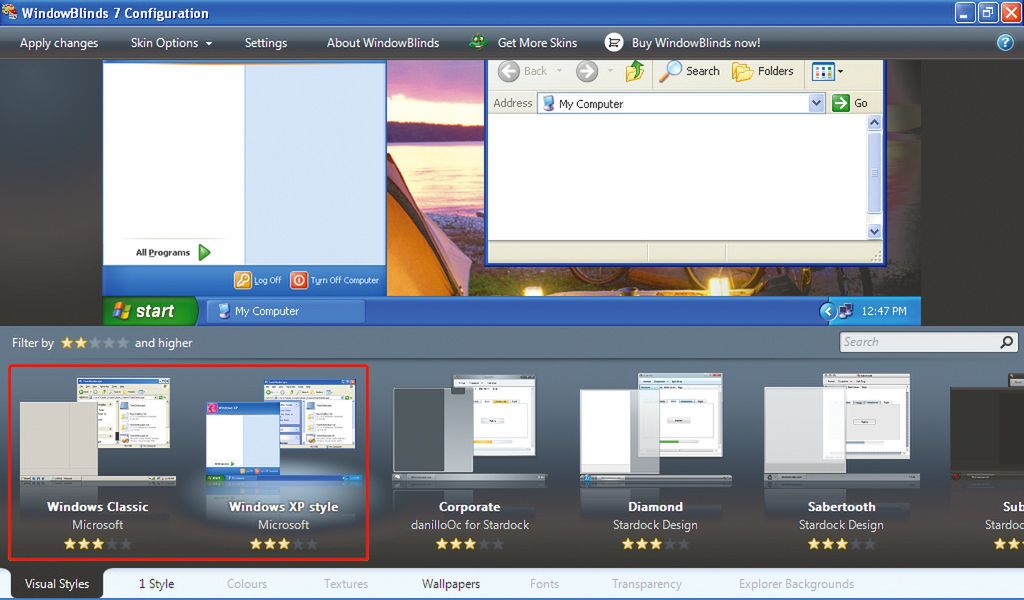Click the Get More Skins frog icon
The image size is (1024, 600).
(478, 42)
